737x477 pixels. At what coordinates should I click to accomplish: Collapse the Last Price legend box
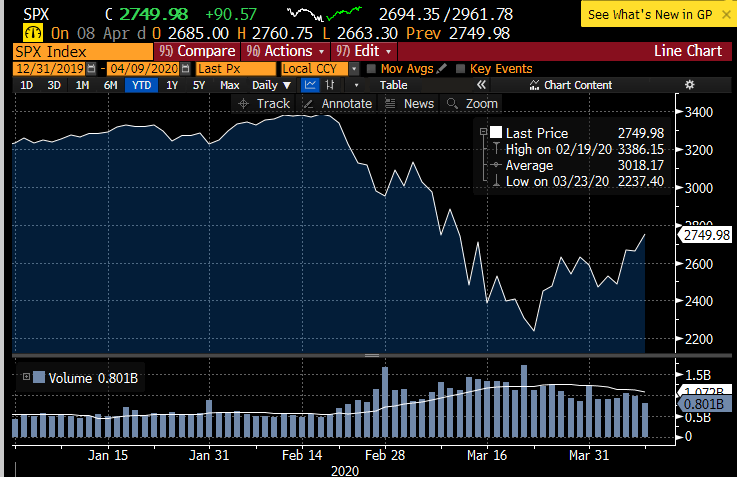click(x=483, y=132)
